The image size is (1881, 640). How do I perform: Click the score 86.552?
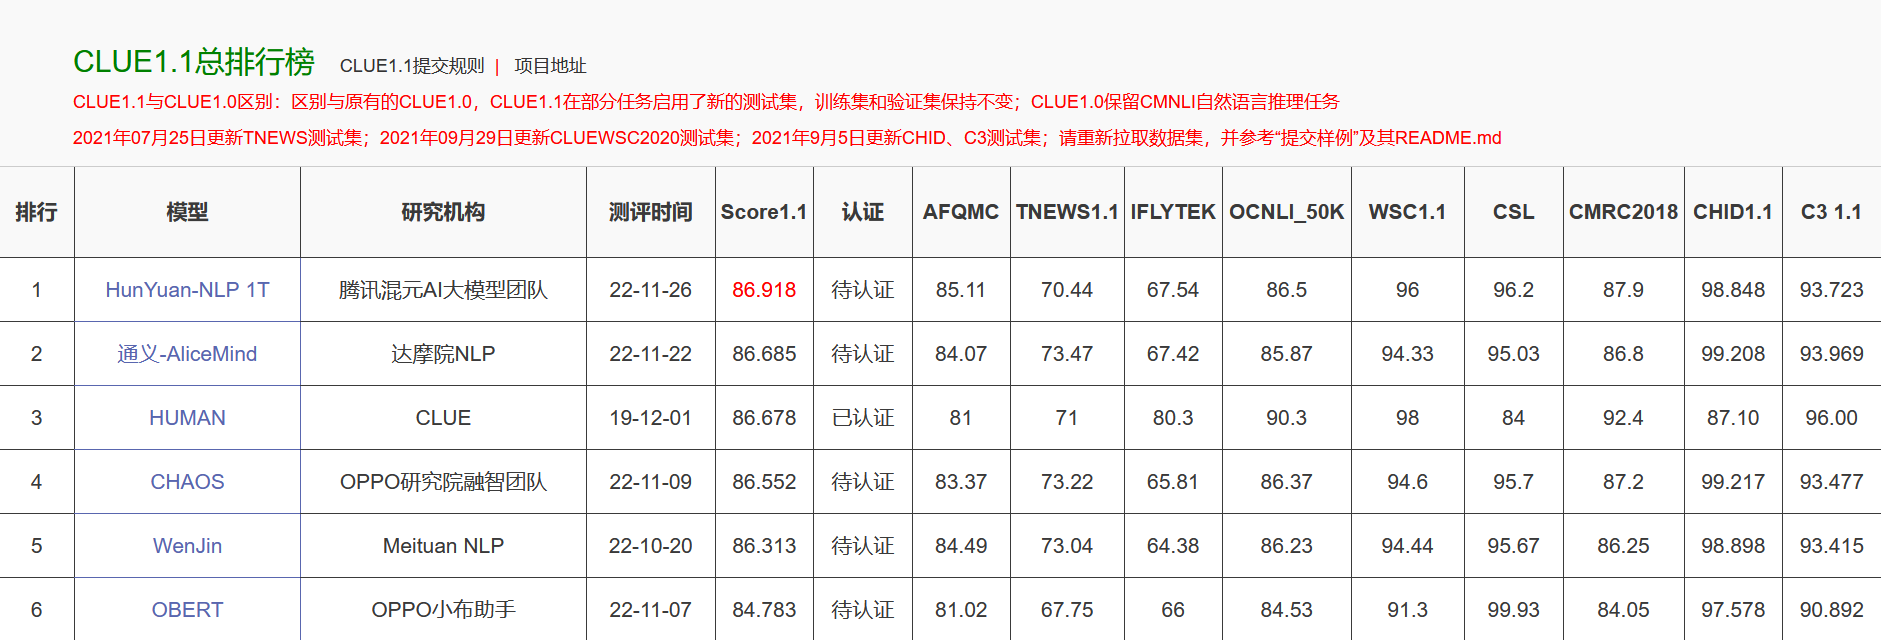pos(764,482)
